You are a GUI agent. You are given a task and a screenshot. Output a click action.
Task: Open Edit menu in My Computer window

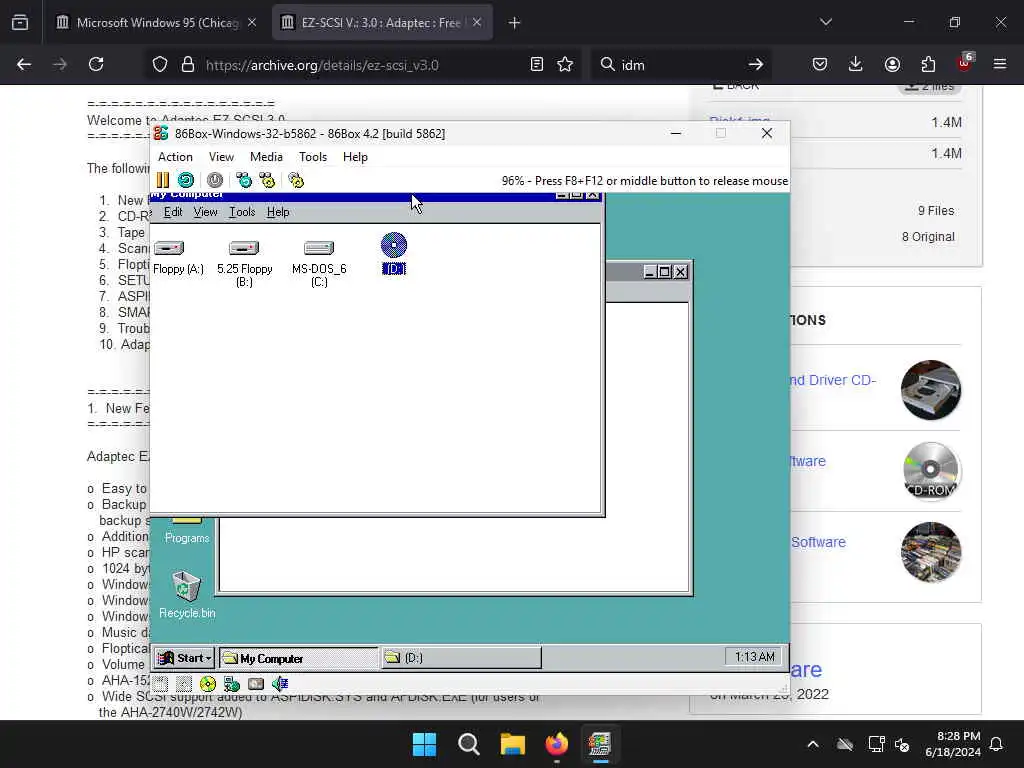(x=173, y=212)
